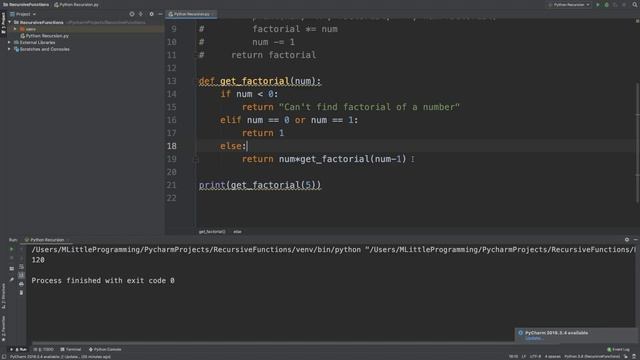Click the PyCharm available notification balloon
This screenshot has width=640, height=360.
pos(576,335)
